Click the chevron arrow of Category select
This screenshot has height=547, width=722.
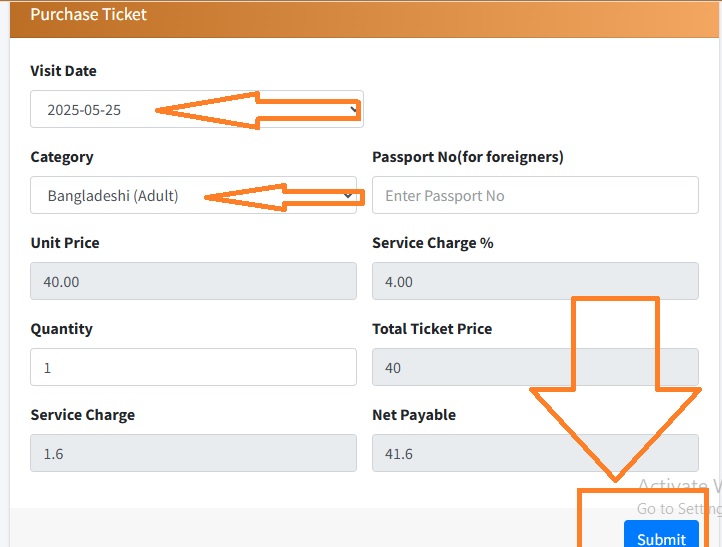click(x=348, y=196)
